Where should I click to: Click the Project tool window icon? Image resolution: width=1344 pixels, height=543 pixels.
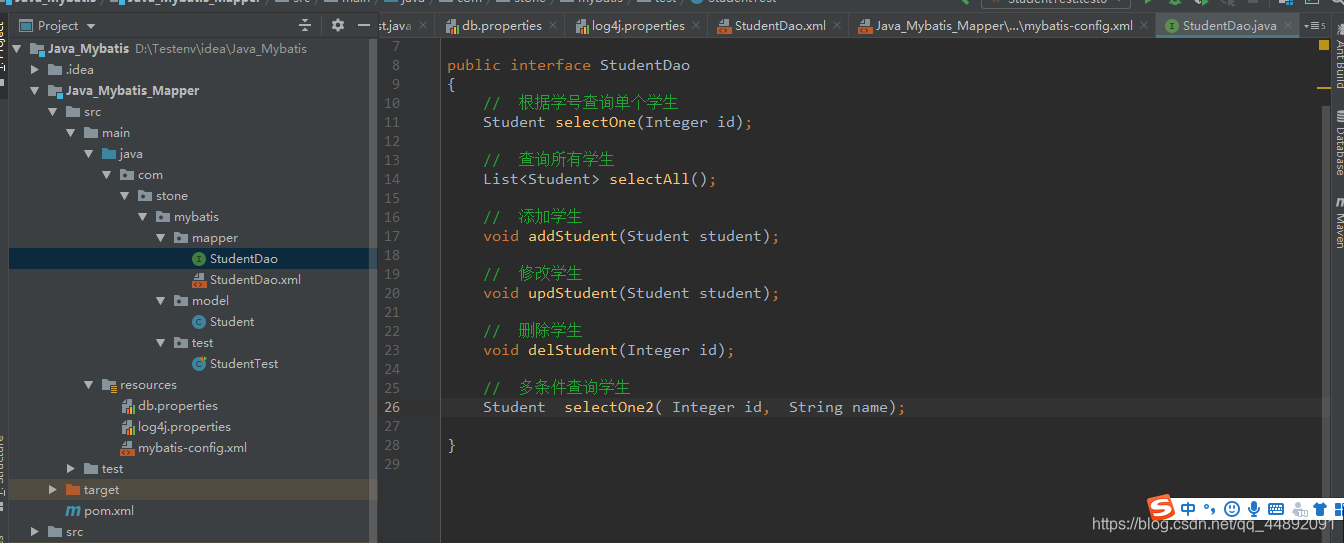point(26,25)
